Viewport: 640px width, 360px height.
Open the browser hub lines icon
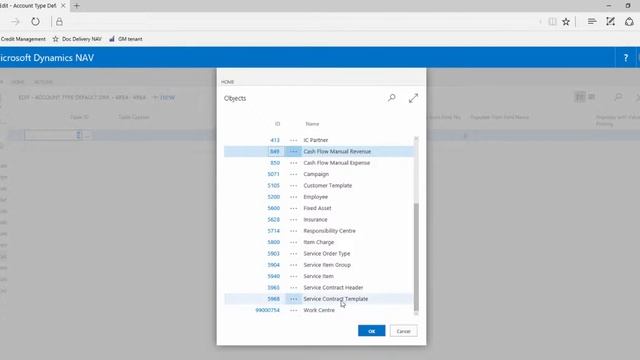(591, 21)
